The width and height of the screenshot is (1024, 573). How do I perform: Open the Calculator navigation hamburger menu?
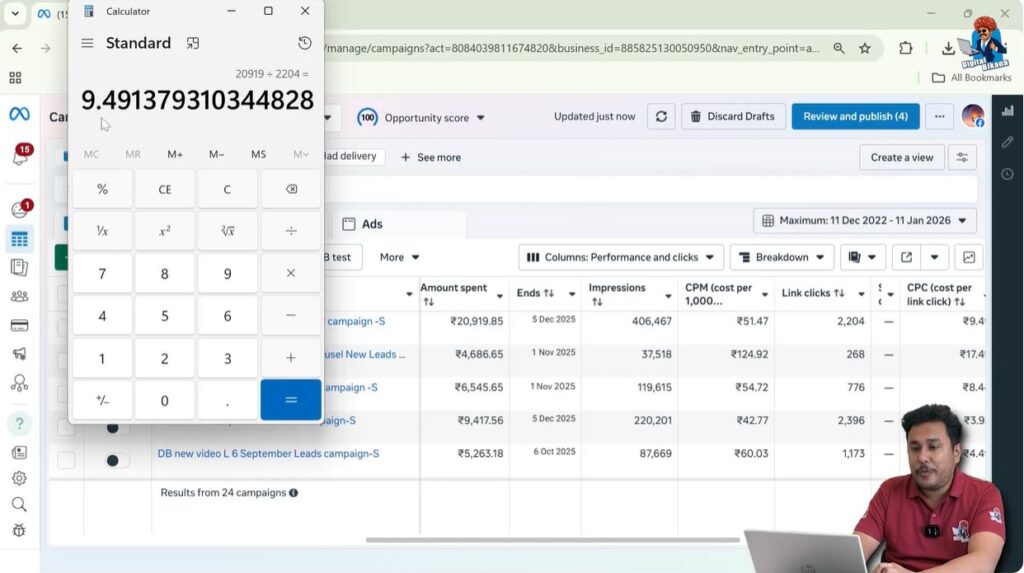(x=87, y=43)
